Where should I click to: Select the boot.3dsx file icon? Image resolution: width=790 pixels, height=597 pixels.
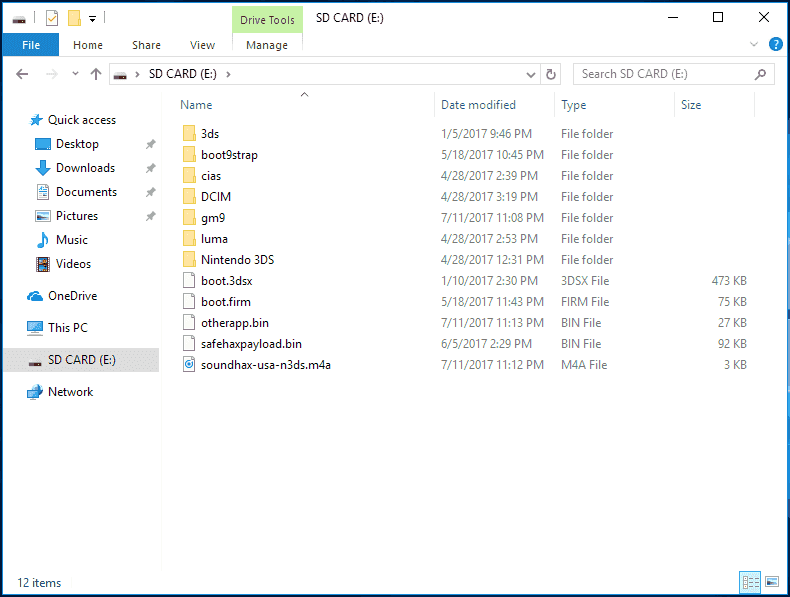pos(189,281)
